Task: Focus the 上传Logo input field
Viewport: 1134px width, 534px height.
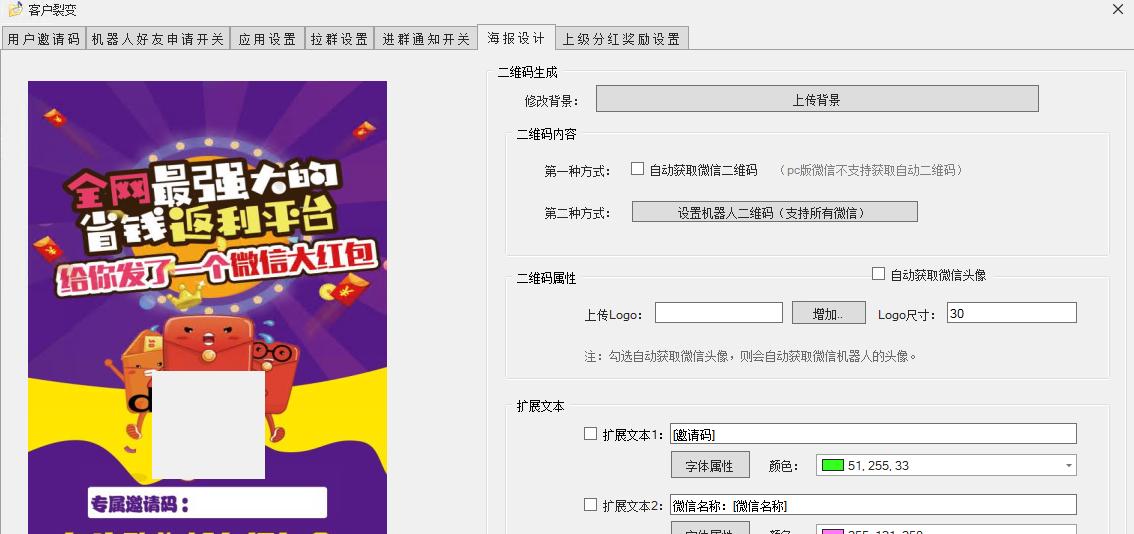Action: [x=719, y=313]
